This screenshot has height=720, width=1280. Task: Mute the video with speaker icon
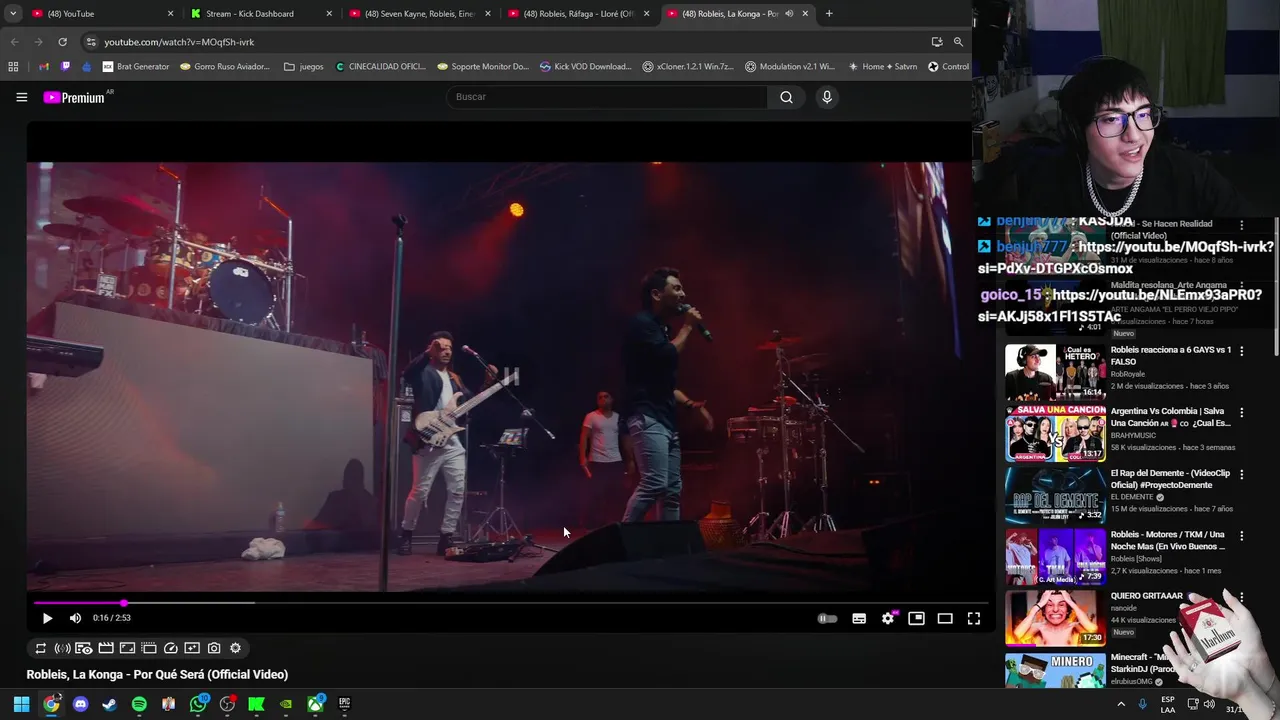tap(75, 618)
